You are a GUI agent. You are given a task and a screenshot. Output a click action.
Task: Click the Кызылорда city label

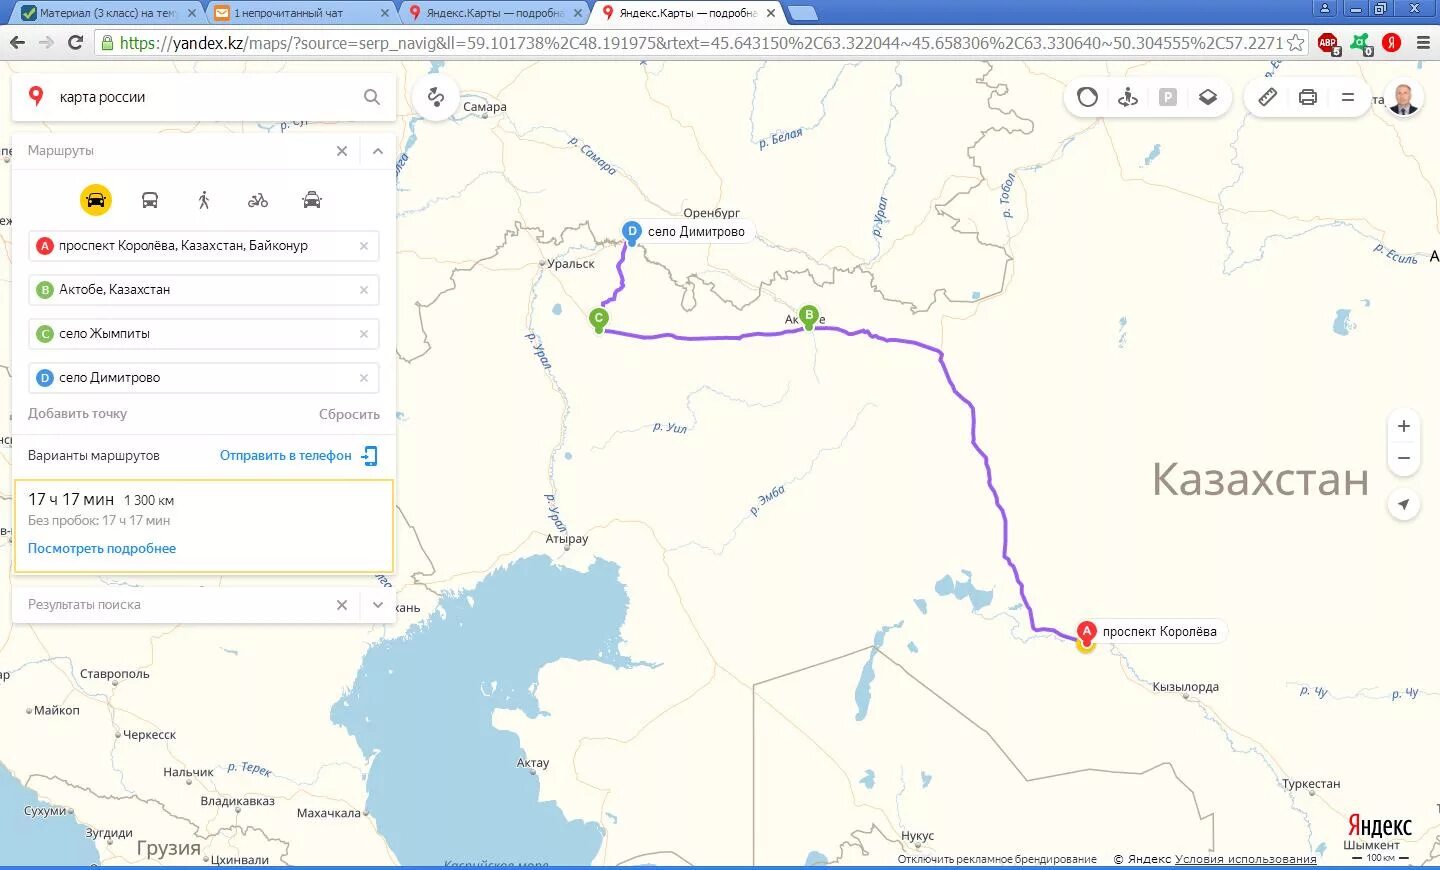[x=1185, y=688]
